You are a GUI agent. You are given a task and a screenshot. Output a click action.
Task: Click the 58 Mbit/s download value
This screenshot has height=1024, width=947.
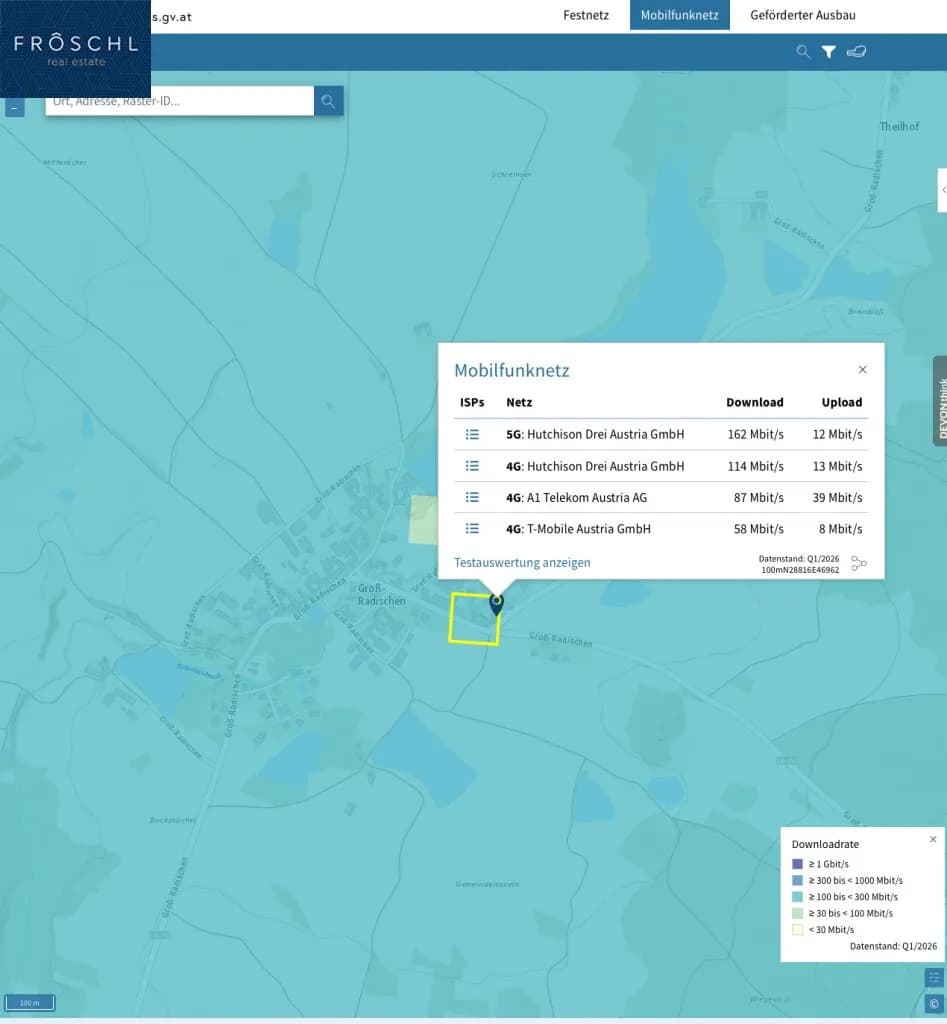759,529
